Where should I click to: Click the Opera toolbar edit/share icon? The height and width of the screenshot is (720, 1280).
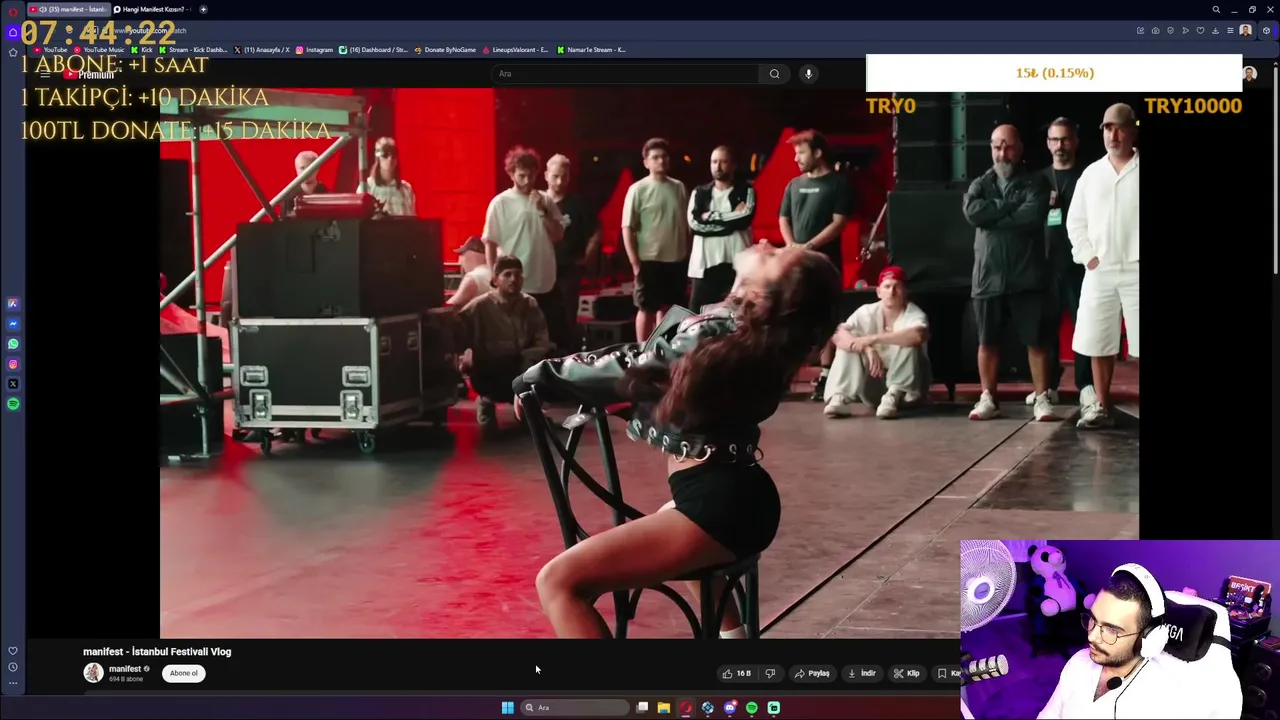pos(1140,31)
